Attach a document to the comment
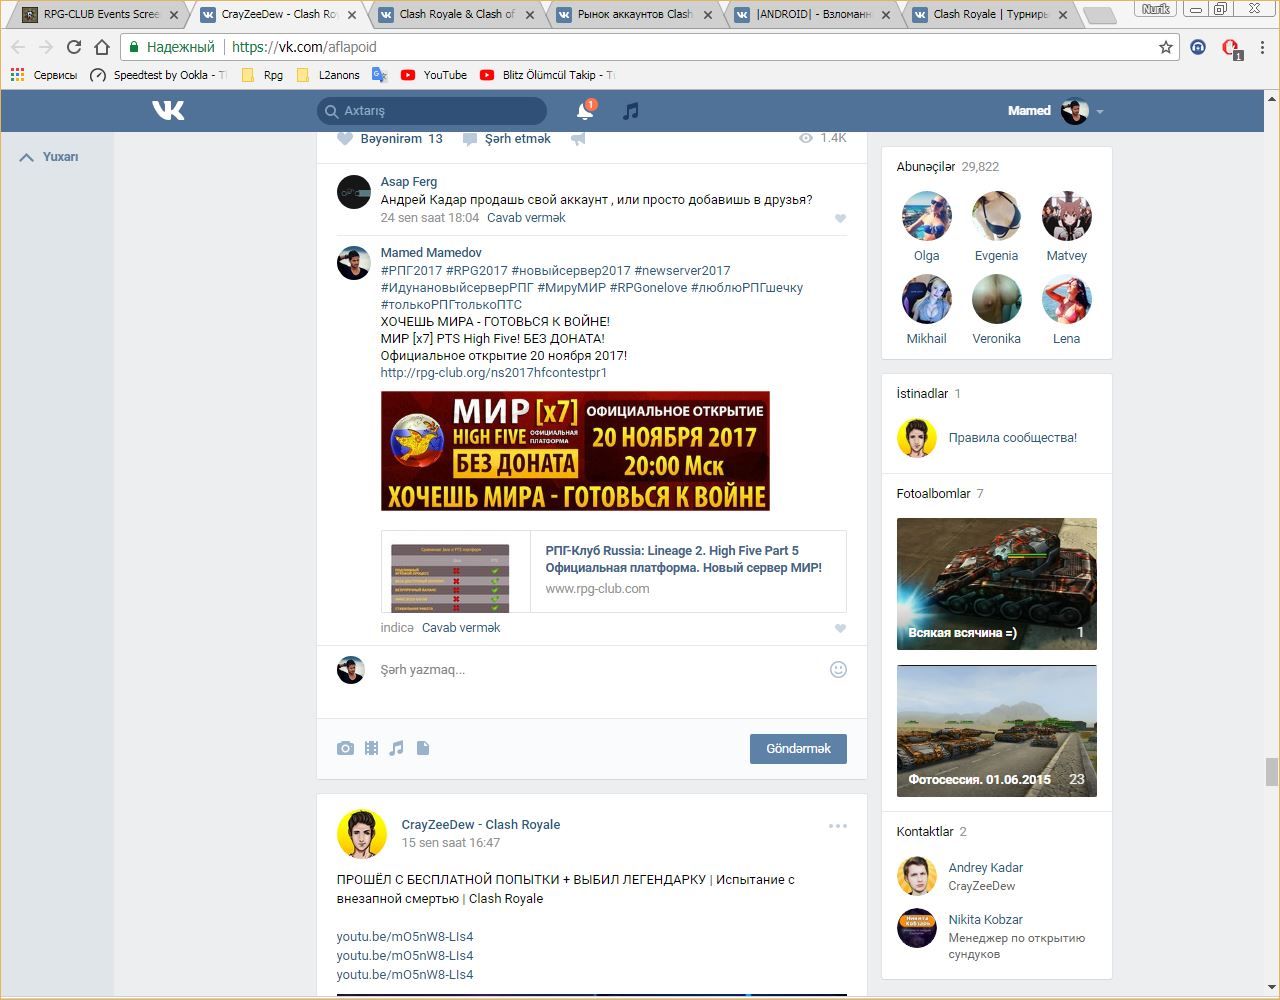The height and width of the screenshot is (1000, 1280). click(x=423, y=748)
